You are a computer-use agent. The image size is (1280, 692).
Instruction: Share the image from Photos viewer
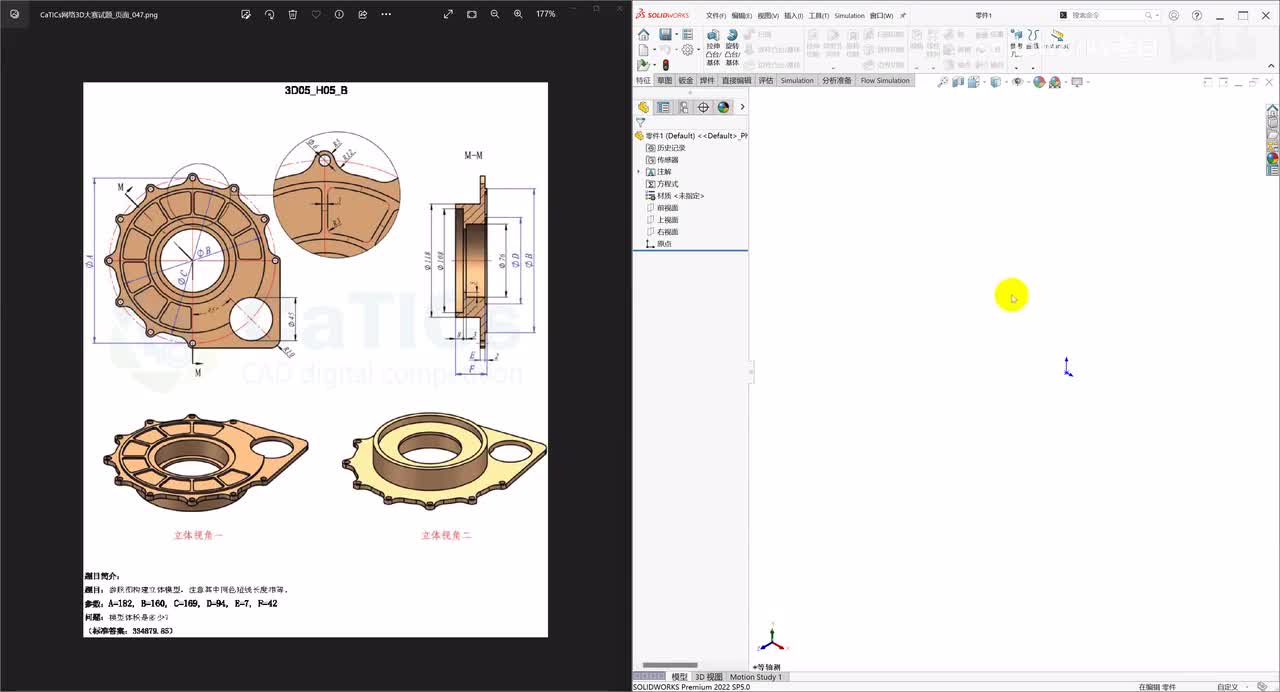click(x=362, y=14)
